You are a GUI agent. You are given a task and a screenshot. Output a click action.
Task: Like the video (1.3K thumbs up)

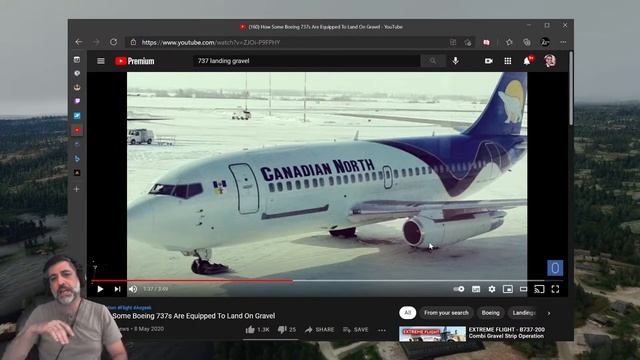pyautogui.click(x=258, y=329)
